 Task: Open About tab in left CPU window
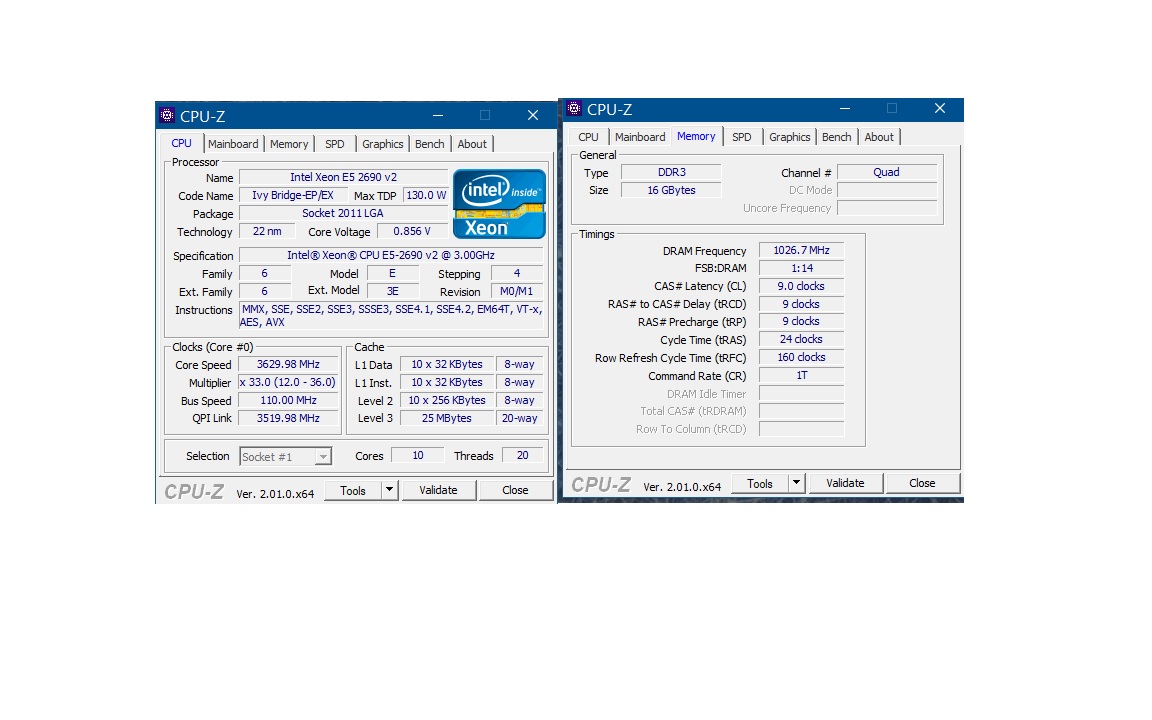click(472, 144)
